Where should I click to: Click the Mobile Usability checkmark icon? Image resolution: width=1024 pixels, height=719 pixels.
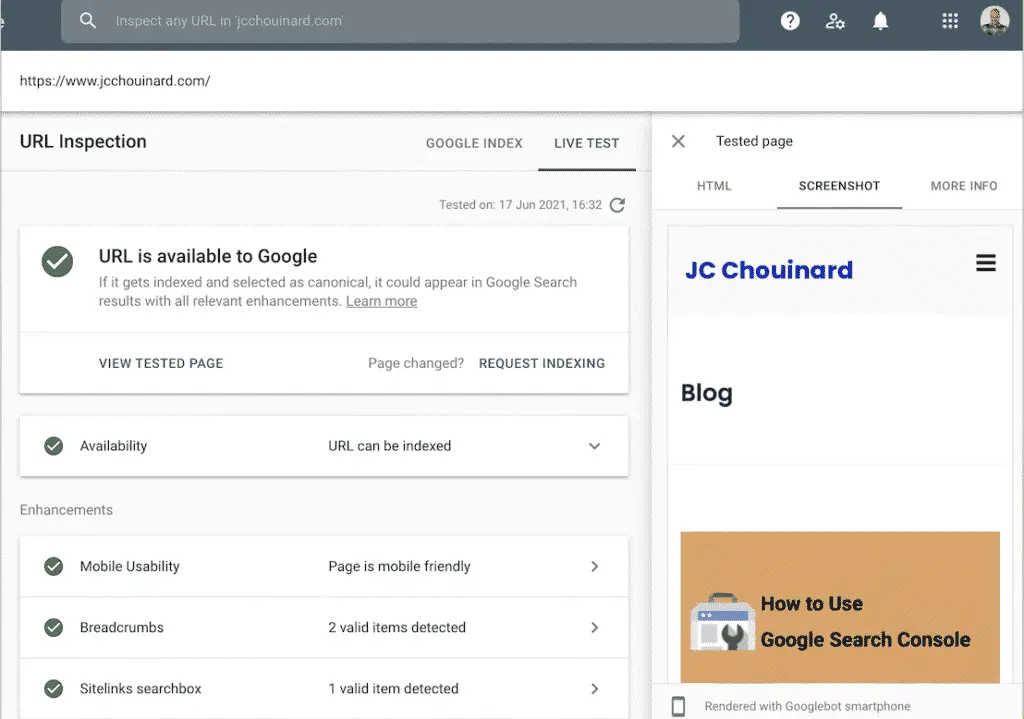click(x=54, y=566)
